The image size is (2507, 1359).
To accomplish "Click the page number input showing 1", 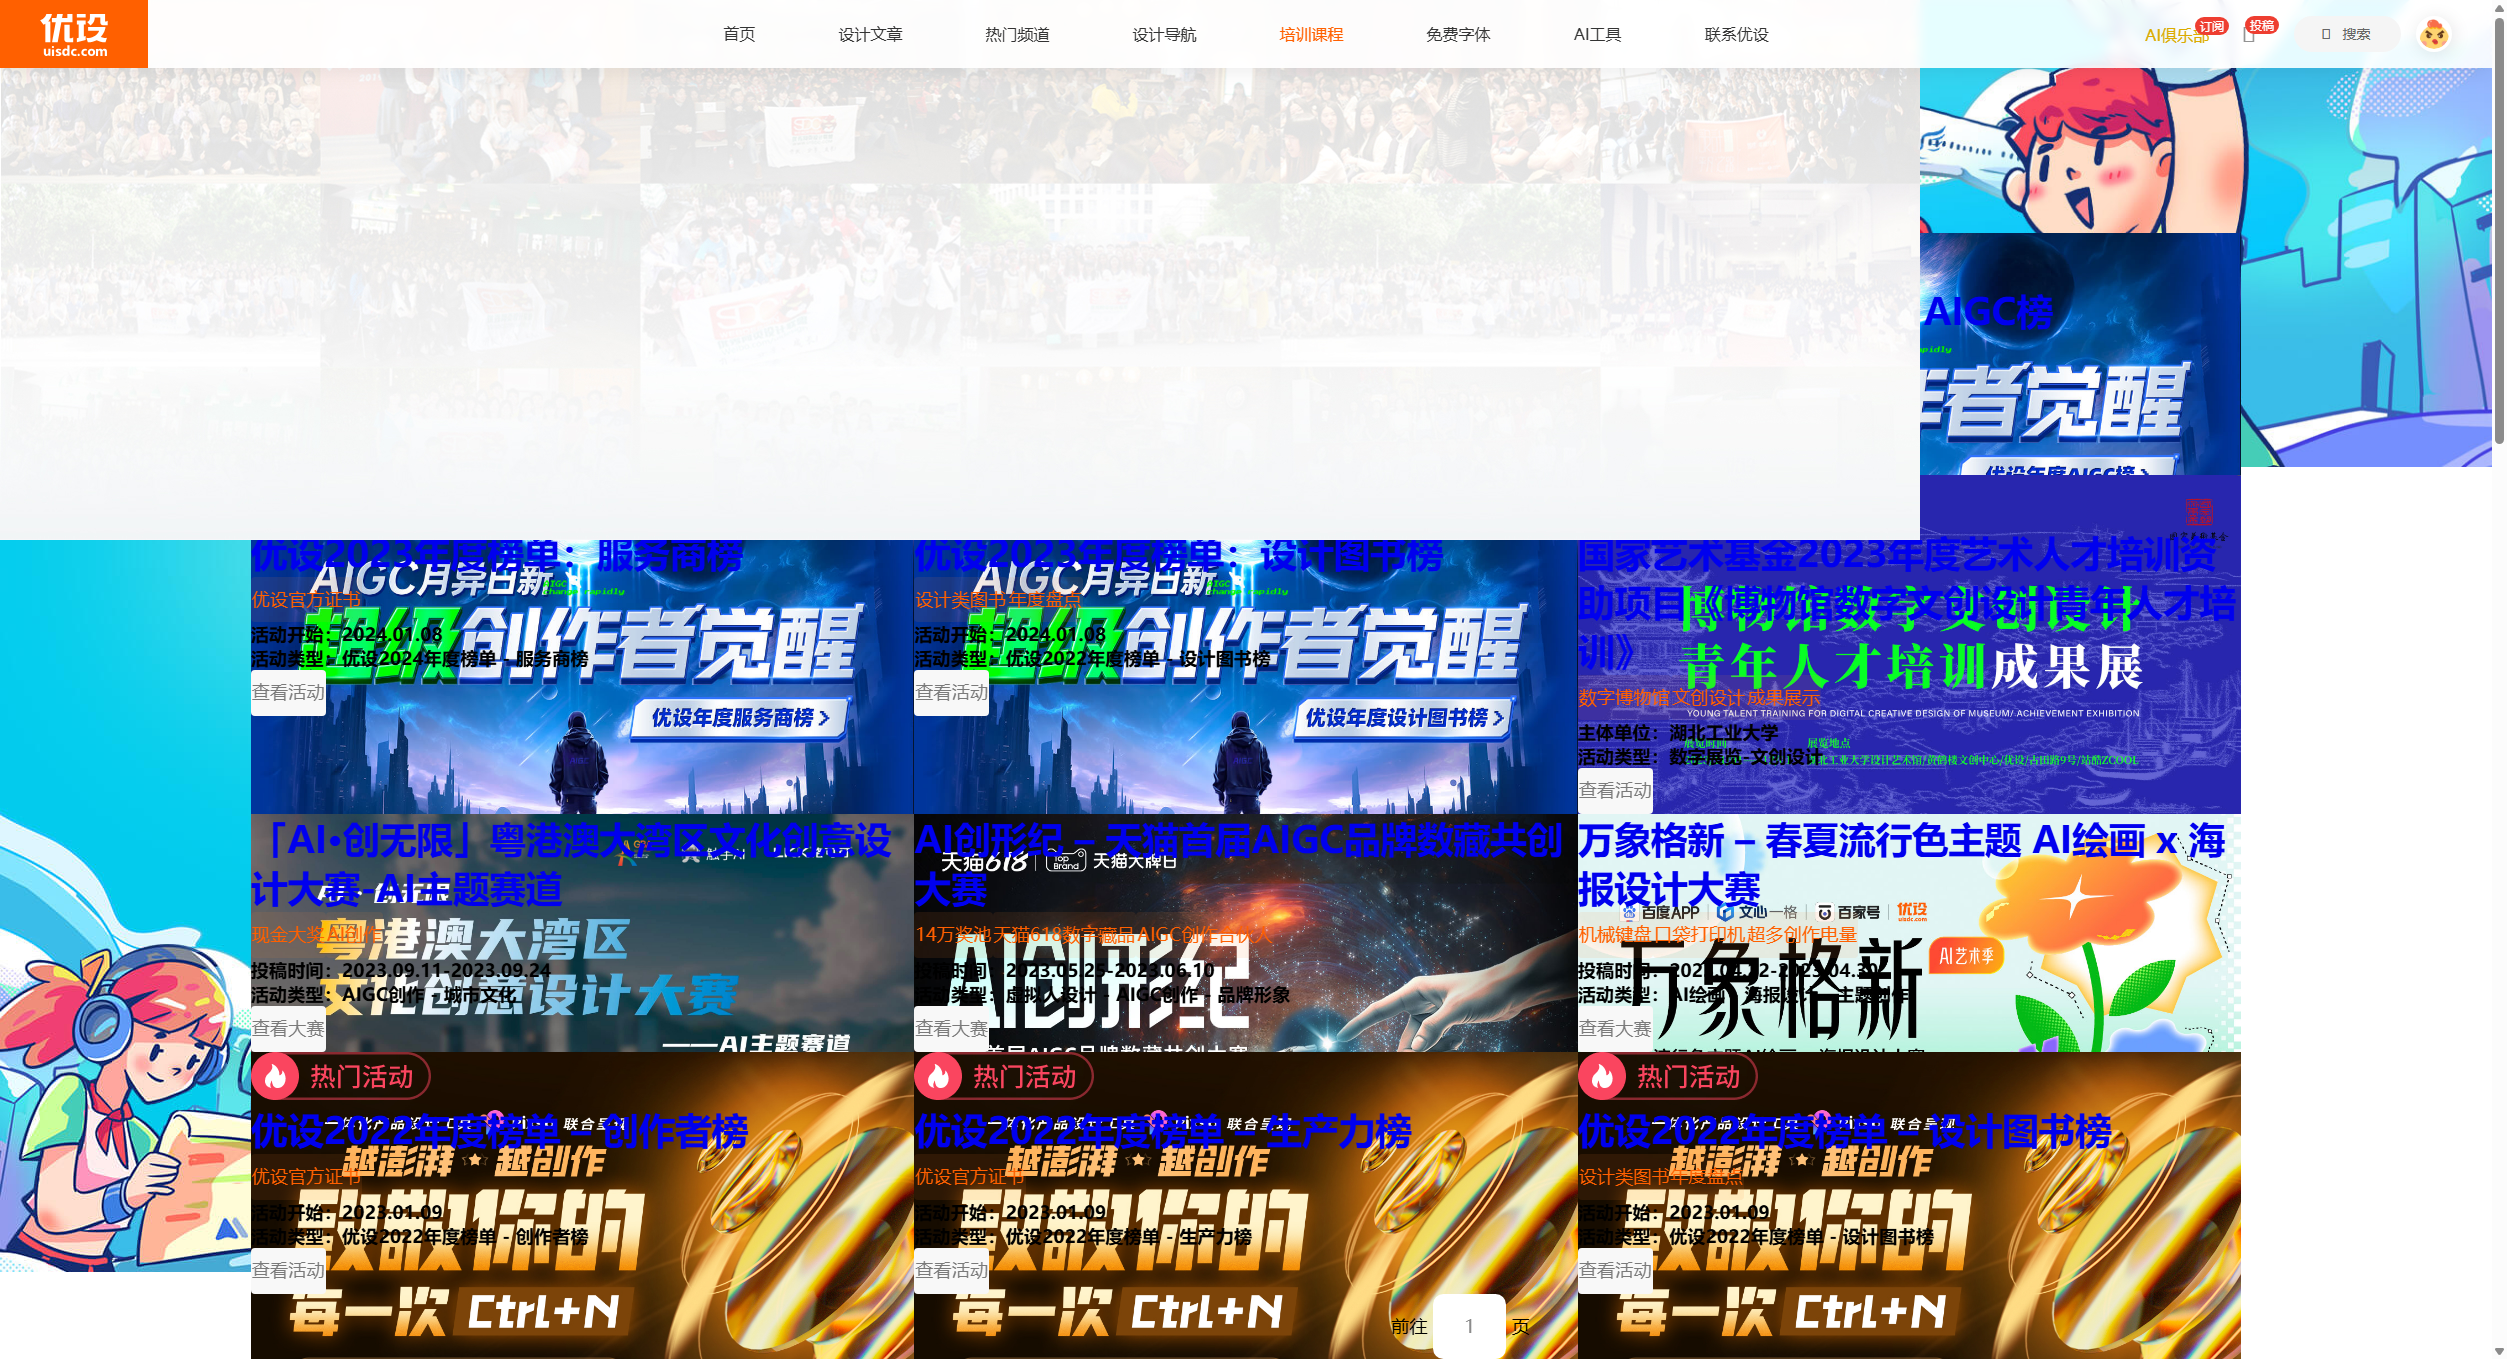I will point(1469,1326).
